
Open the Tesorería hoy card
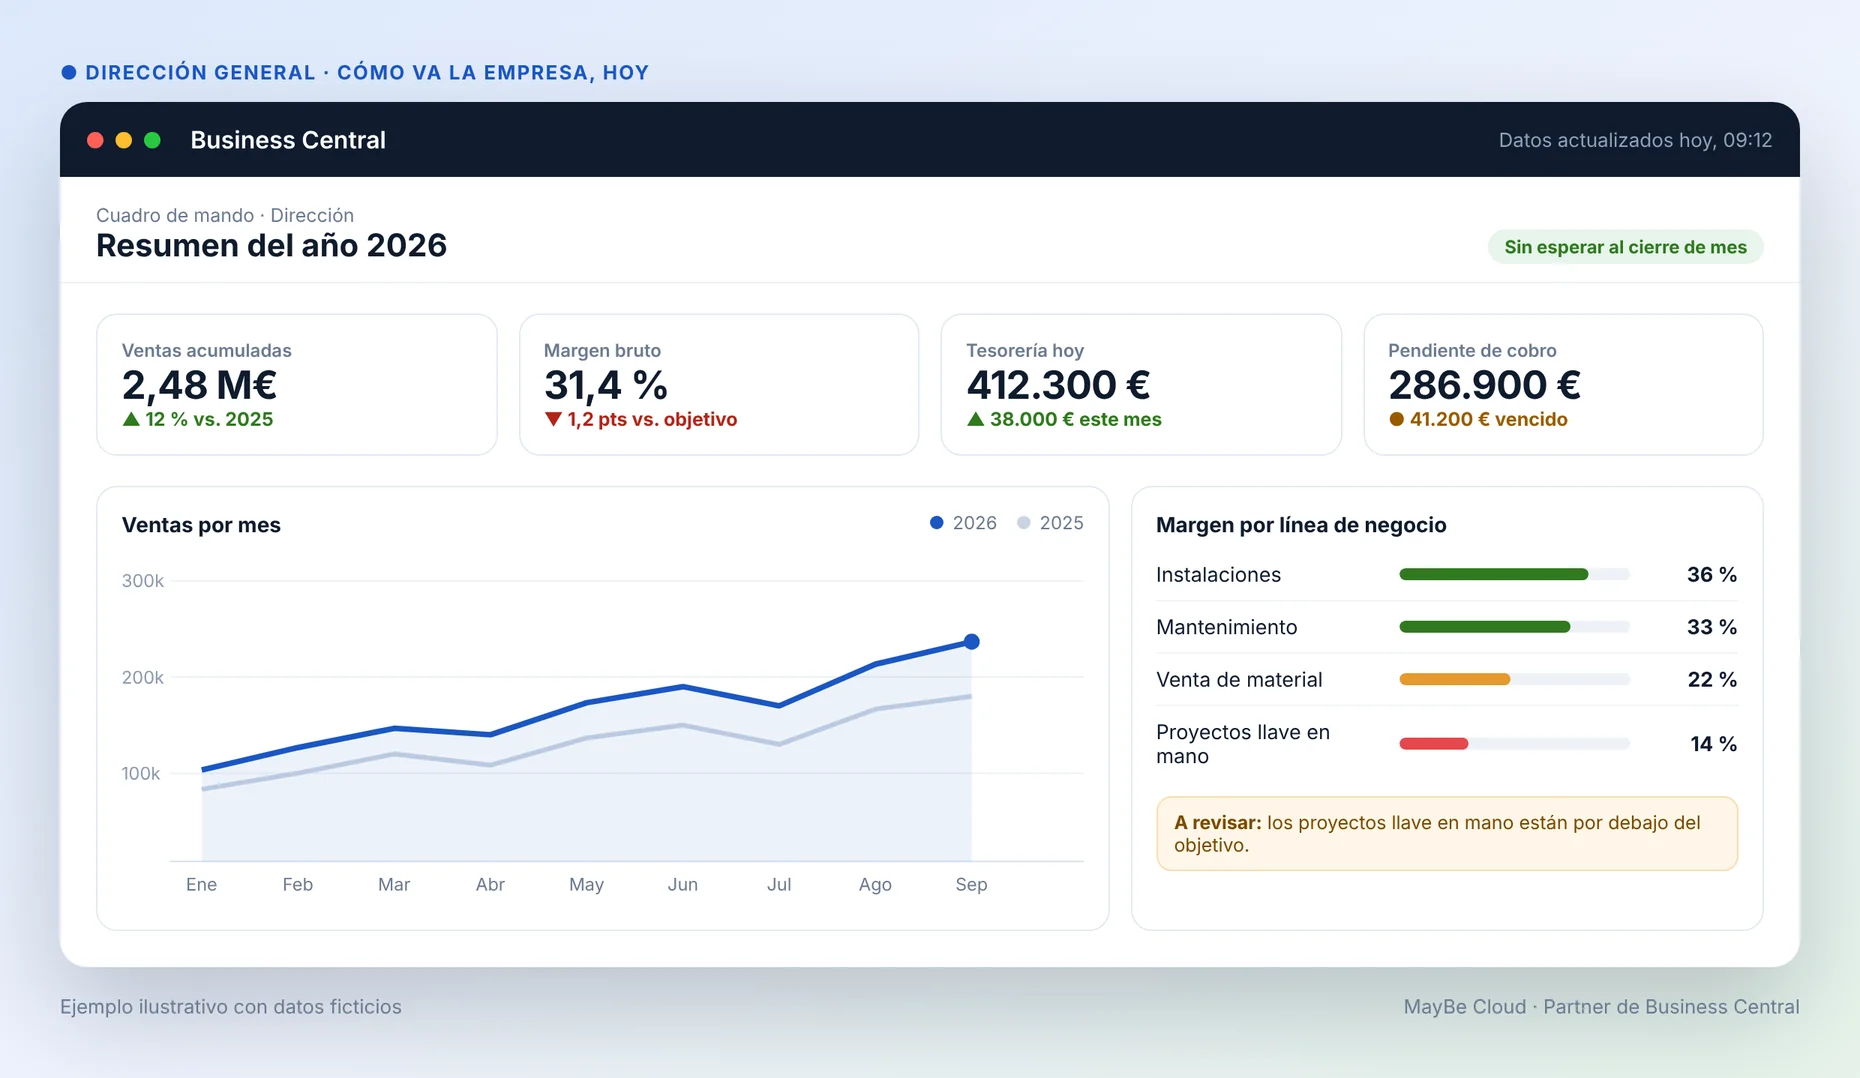pos(1141,385)
